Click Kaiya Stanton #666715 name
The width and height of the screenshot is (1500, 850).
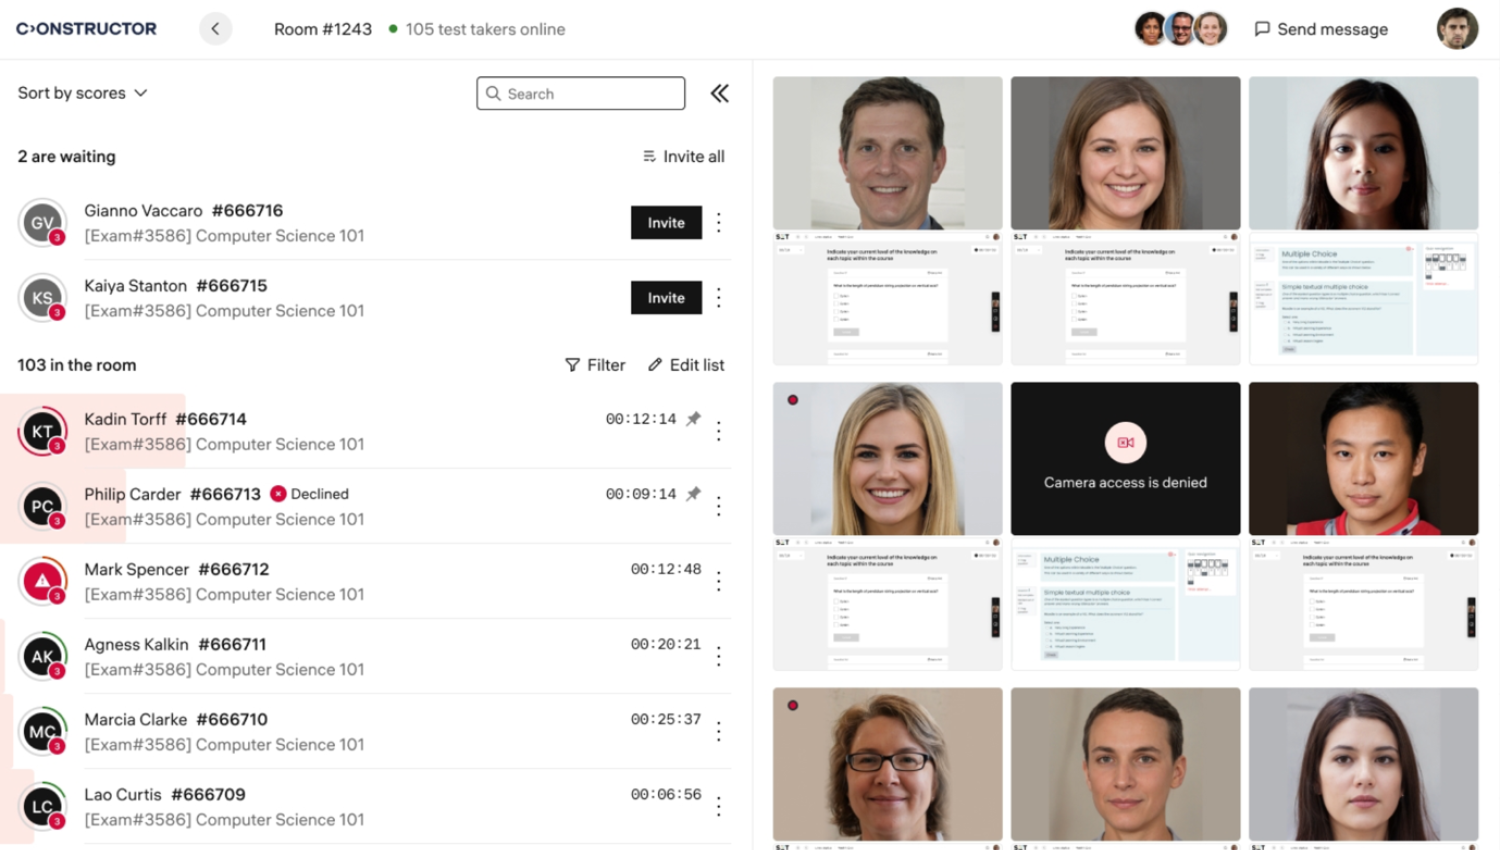[176, 285]
